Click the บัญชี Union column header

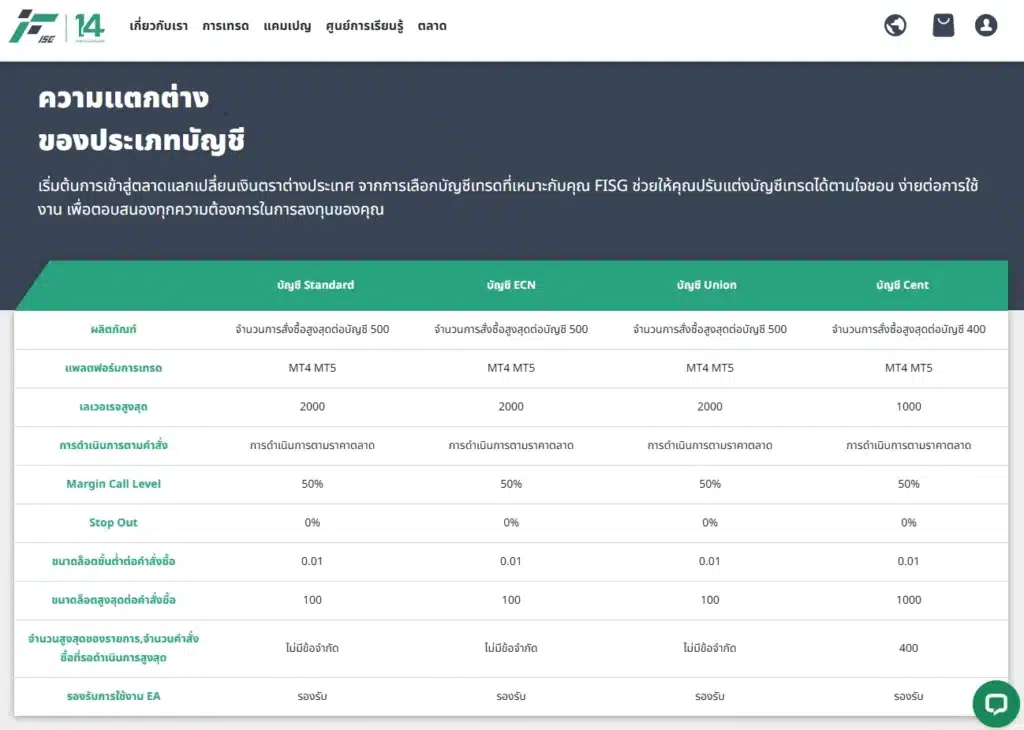tap(709, 285)
